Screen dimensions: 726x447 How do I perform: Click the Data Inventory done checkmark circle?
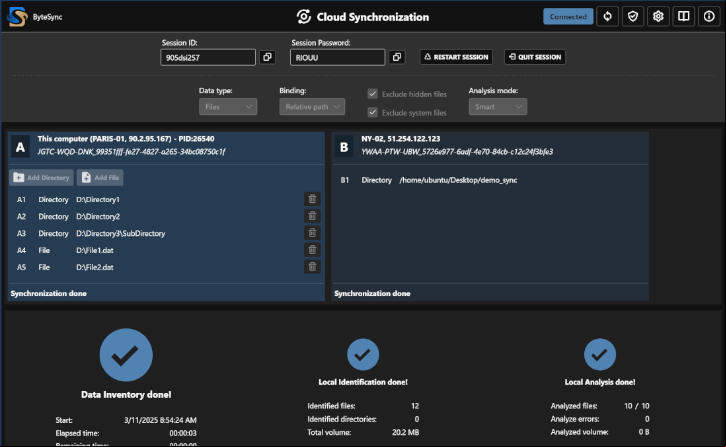(x=126, y=355)
